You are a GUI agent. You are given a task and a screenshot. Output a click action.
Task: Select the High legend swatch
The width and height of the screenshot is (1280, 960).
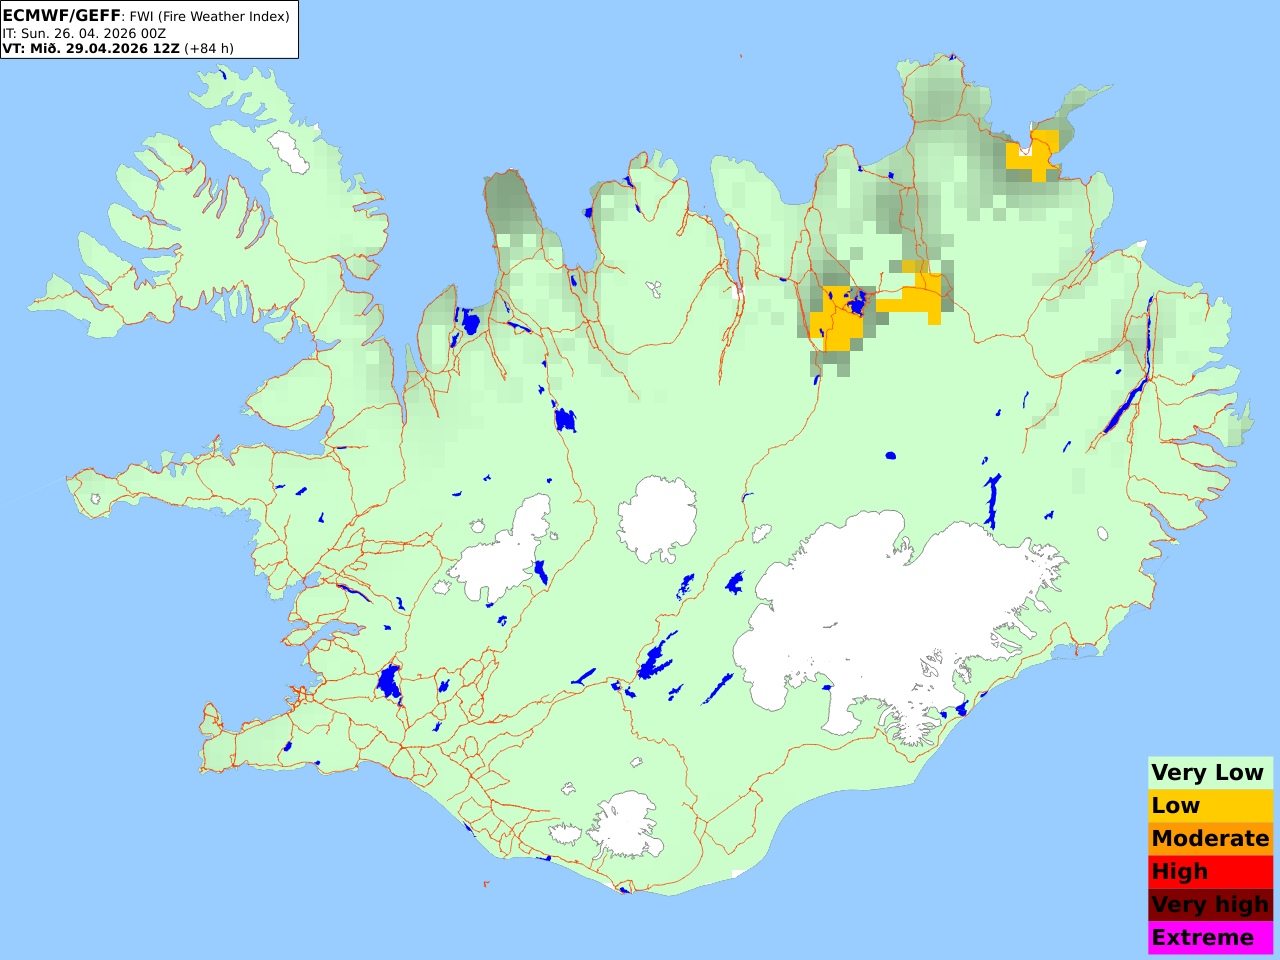(x=1210, y=871)
